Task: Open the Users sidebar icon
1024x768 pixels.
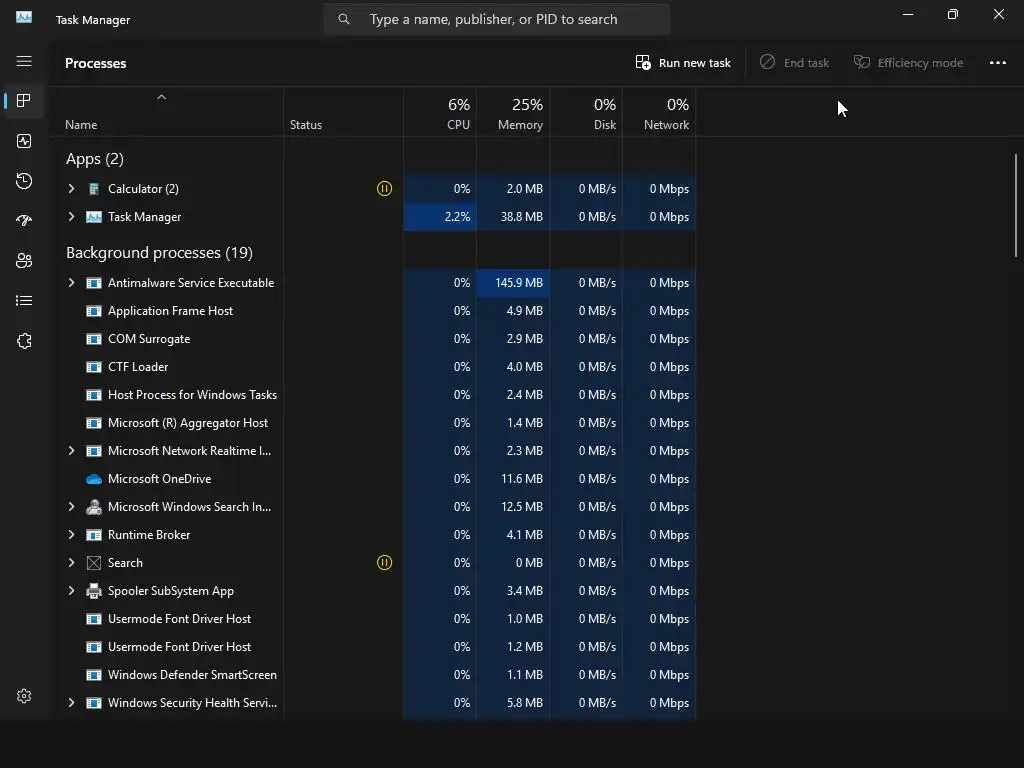Action: tap(24, 261)
